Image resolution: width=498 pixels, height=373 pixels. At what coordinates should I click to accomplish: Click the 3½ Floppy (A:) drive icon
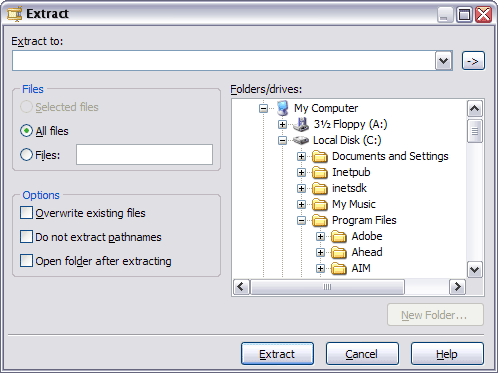(301, 124)
